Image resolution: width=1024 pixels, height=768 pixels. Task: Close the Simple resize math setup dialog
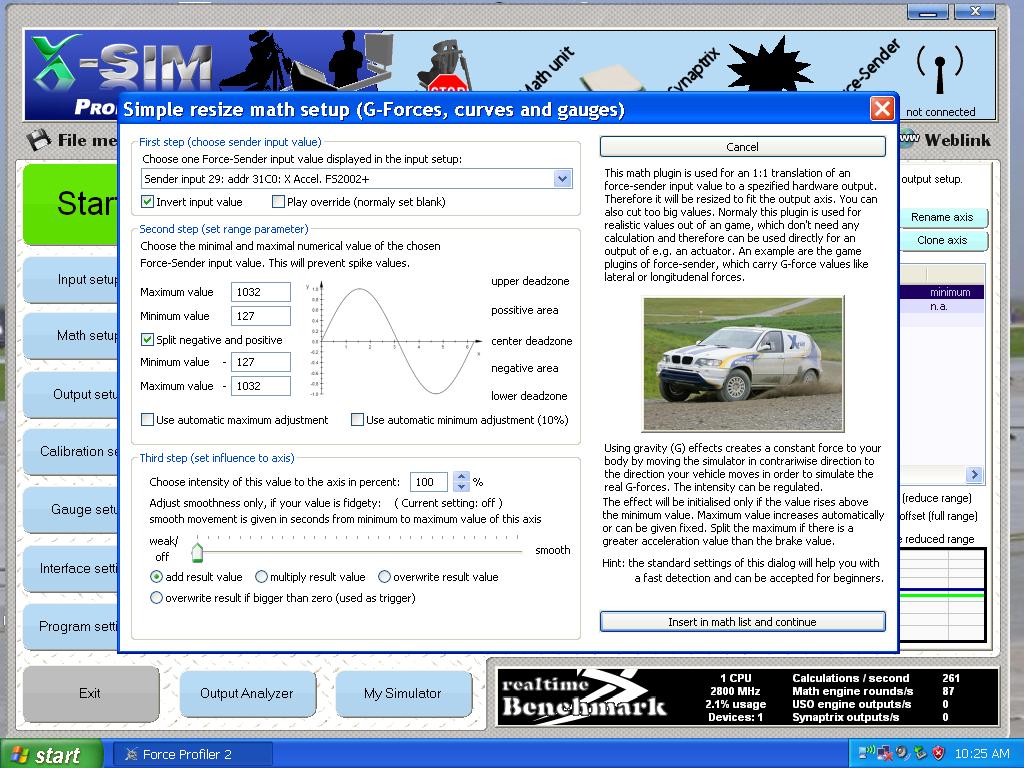(882, 108)
